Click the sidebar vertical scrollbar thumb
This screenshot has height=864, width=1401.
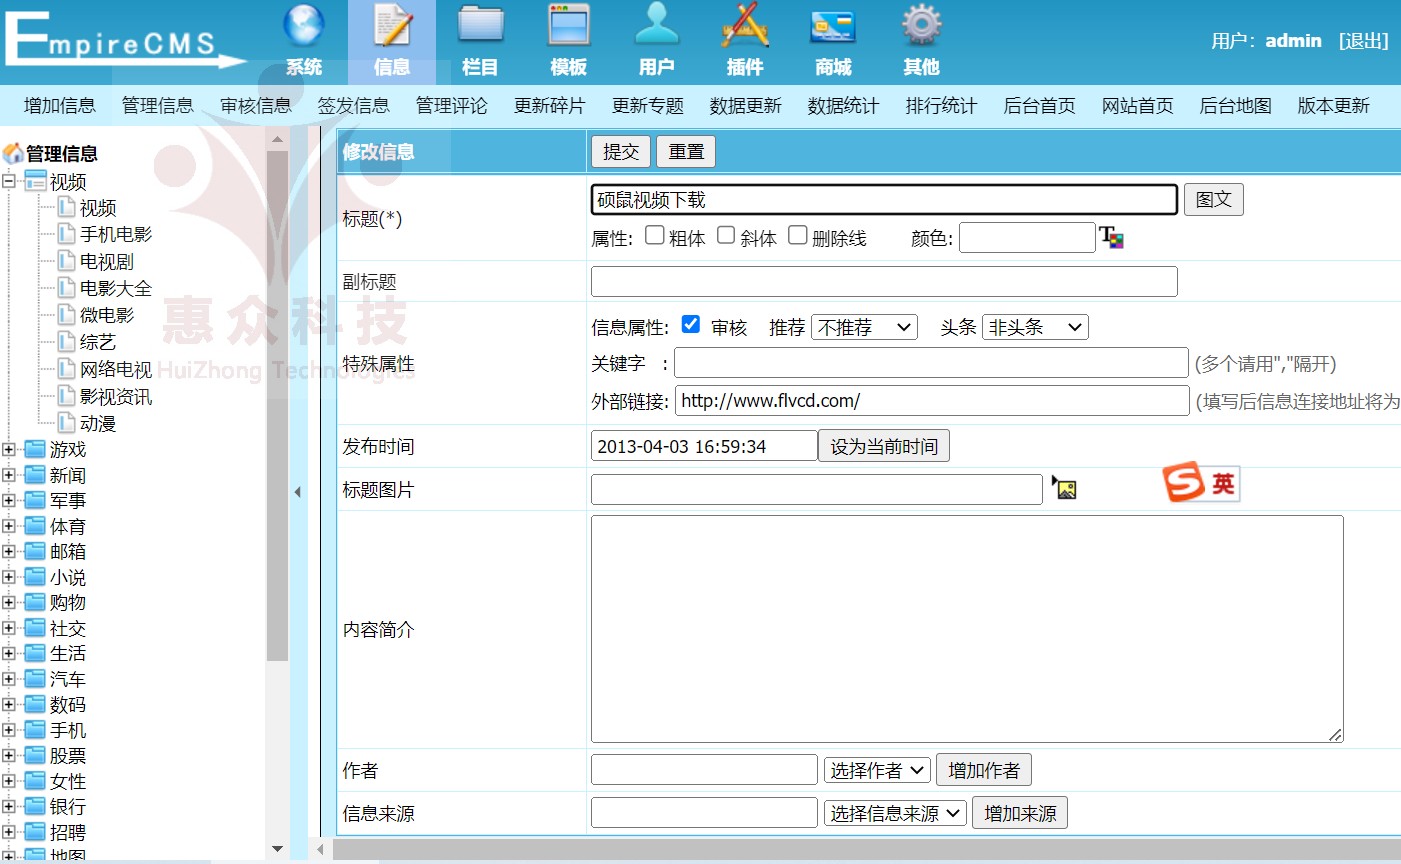[278, 406]
